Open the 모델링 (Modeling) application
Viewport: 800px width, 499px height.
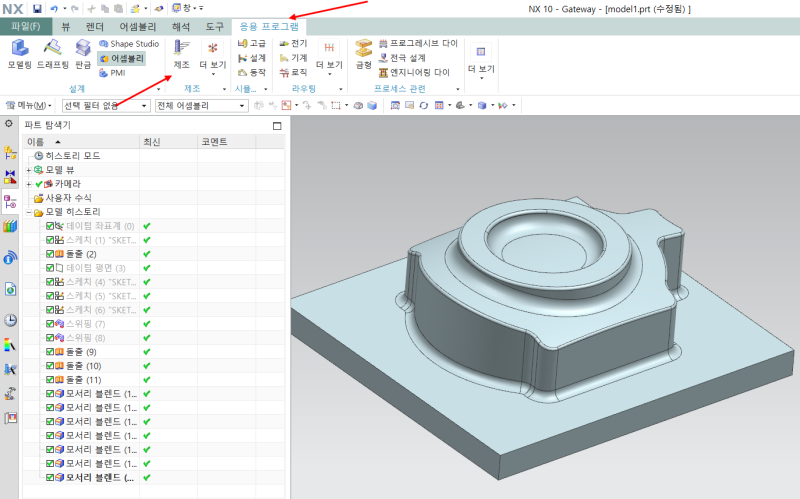(x=19, y=51)
